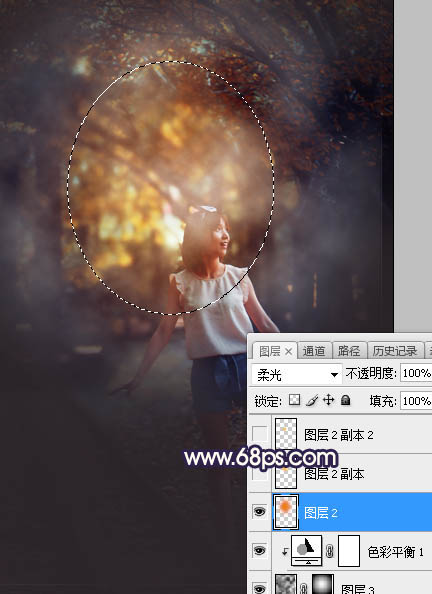Click the 填充 fill value field

(x=416, y=401)
